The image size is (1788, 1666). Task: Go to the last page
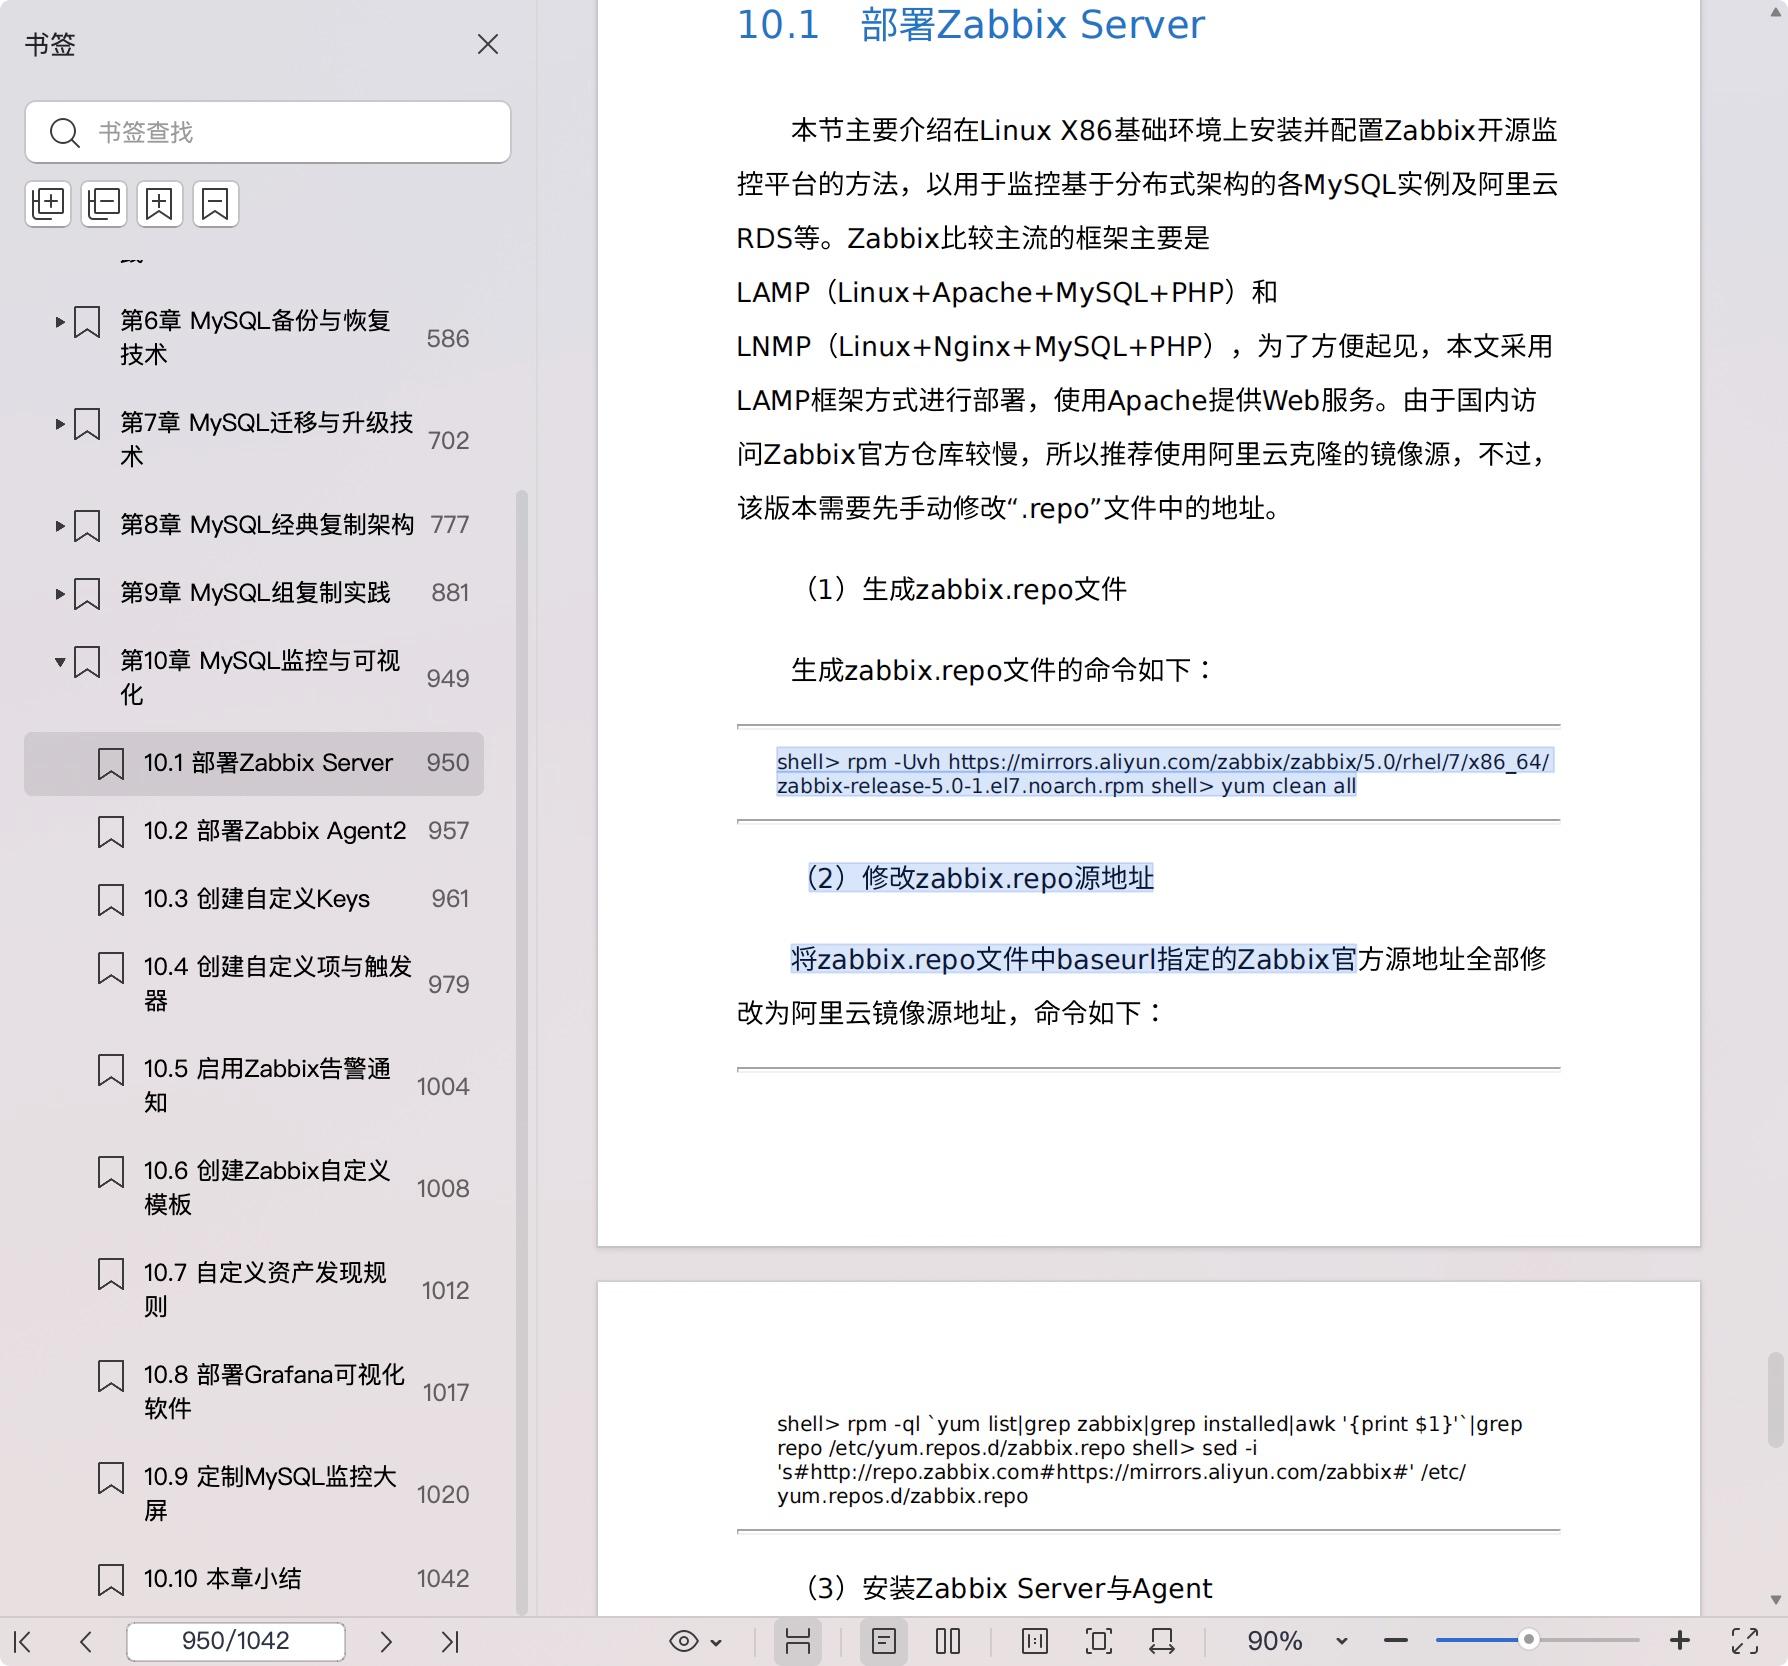(450, 1641)
